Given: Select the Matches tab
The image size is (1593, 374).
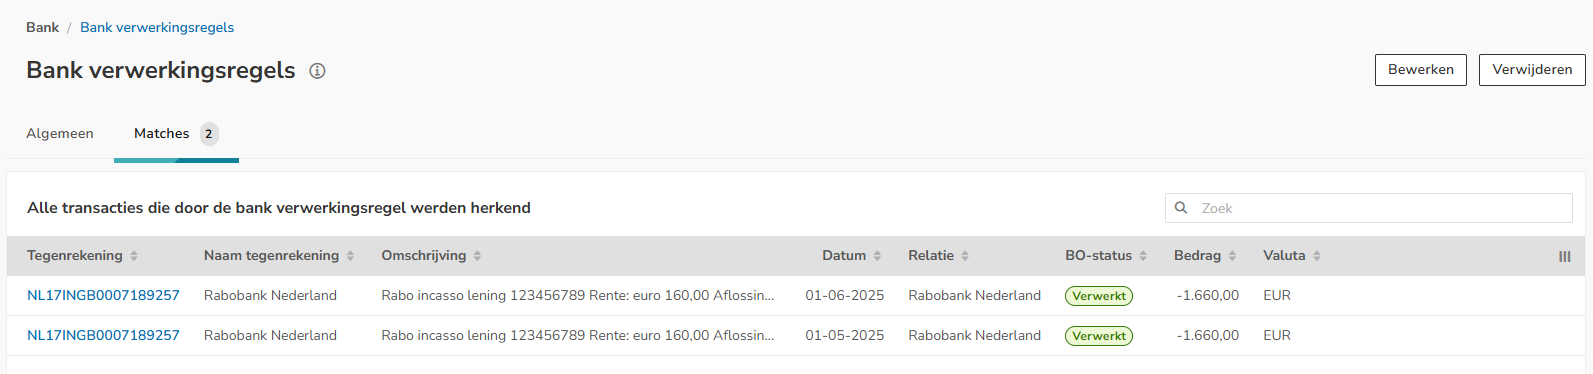Looking at the screenshot, I should (176, 134).
